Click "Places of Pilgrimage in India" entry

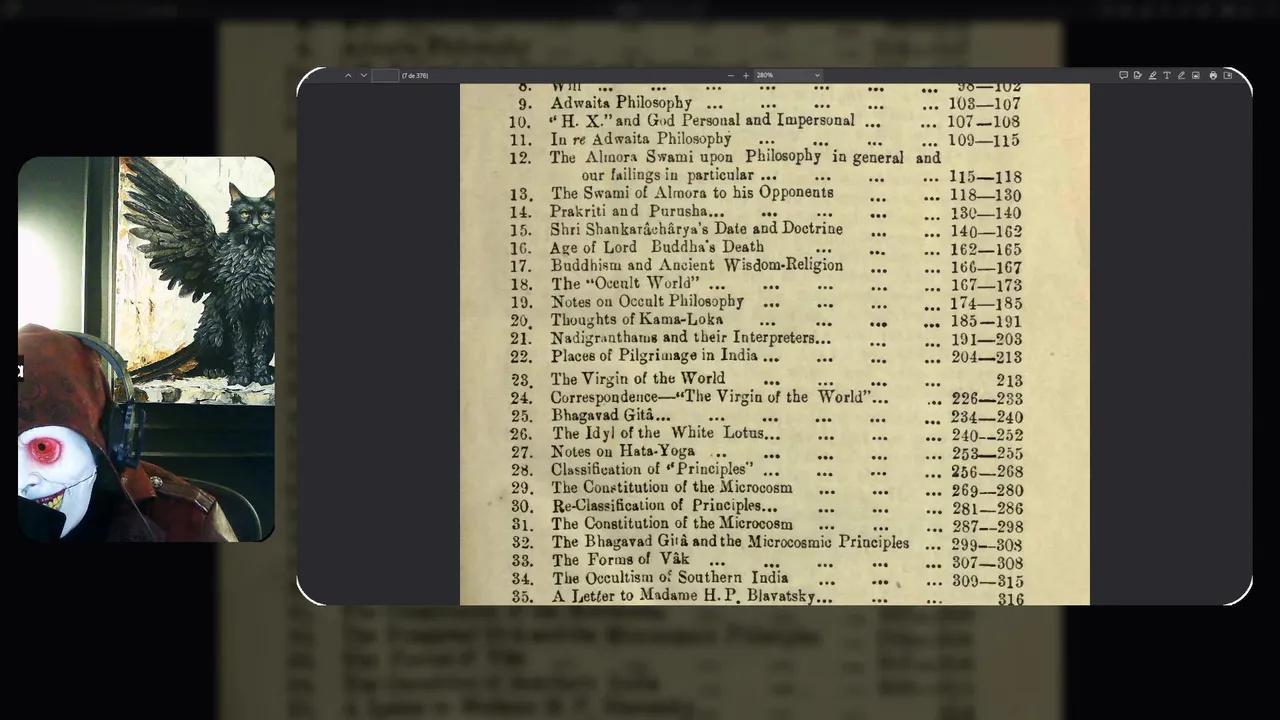(x=653, y=356)
